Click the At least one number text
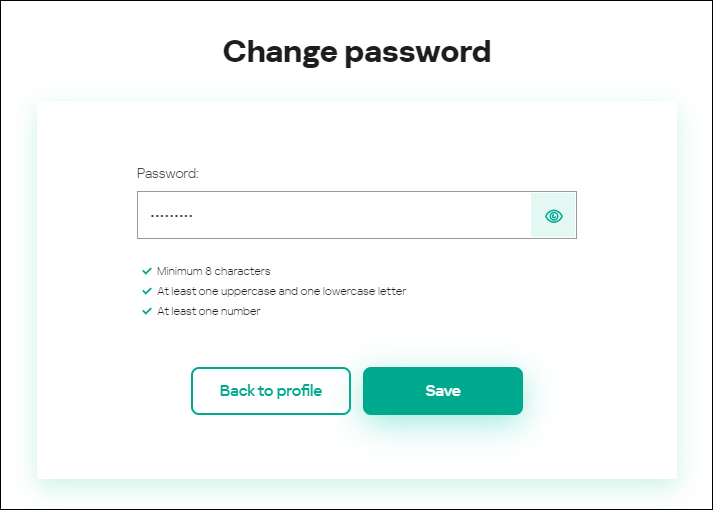This screenshot has height=510, width=713. click(x=208, y=311)
